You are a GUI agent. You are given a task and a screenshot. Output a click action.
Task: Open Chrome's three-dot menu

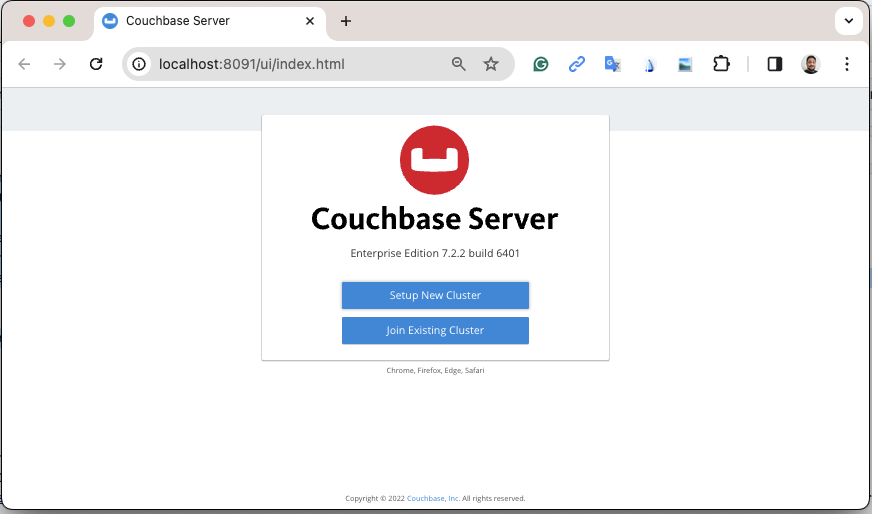(846, 64)
